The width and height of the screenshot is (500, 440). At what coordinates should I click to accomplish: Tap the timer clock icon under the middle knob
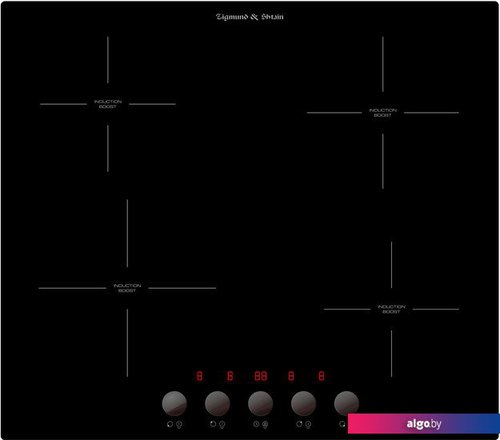256,424
